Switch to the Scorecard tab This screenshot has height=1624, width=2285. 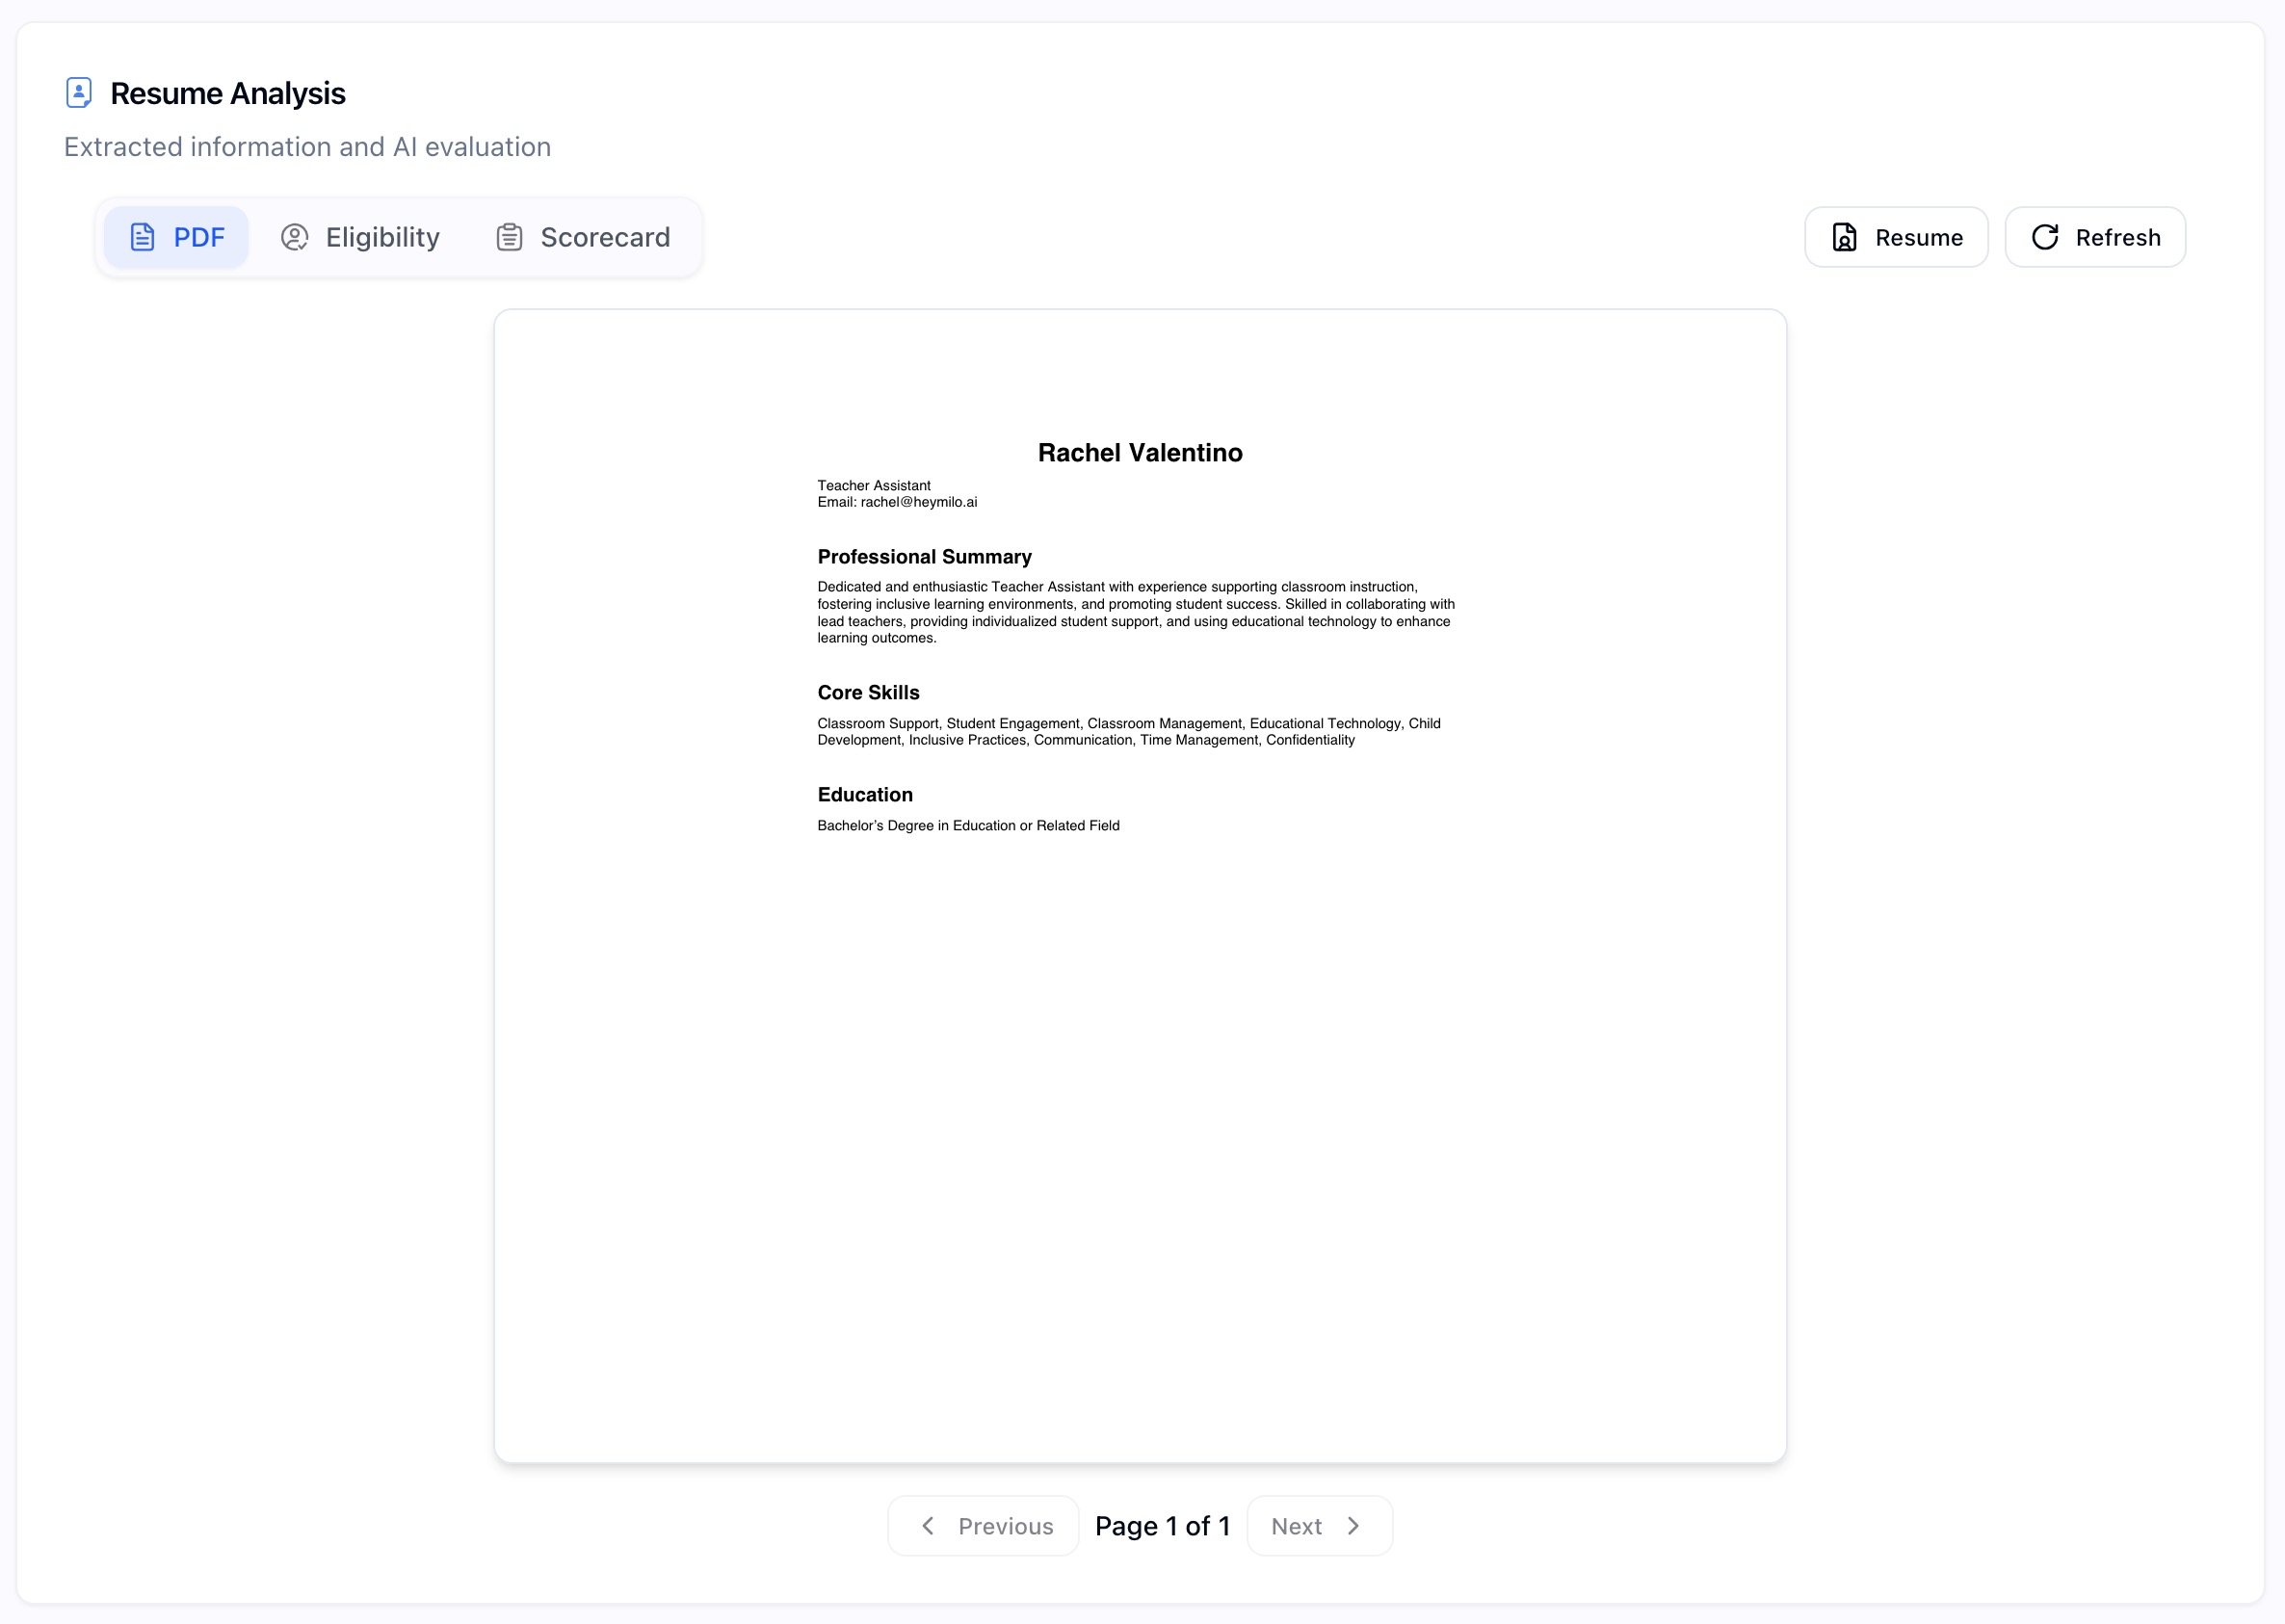click(x=584, y=237)
